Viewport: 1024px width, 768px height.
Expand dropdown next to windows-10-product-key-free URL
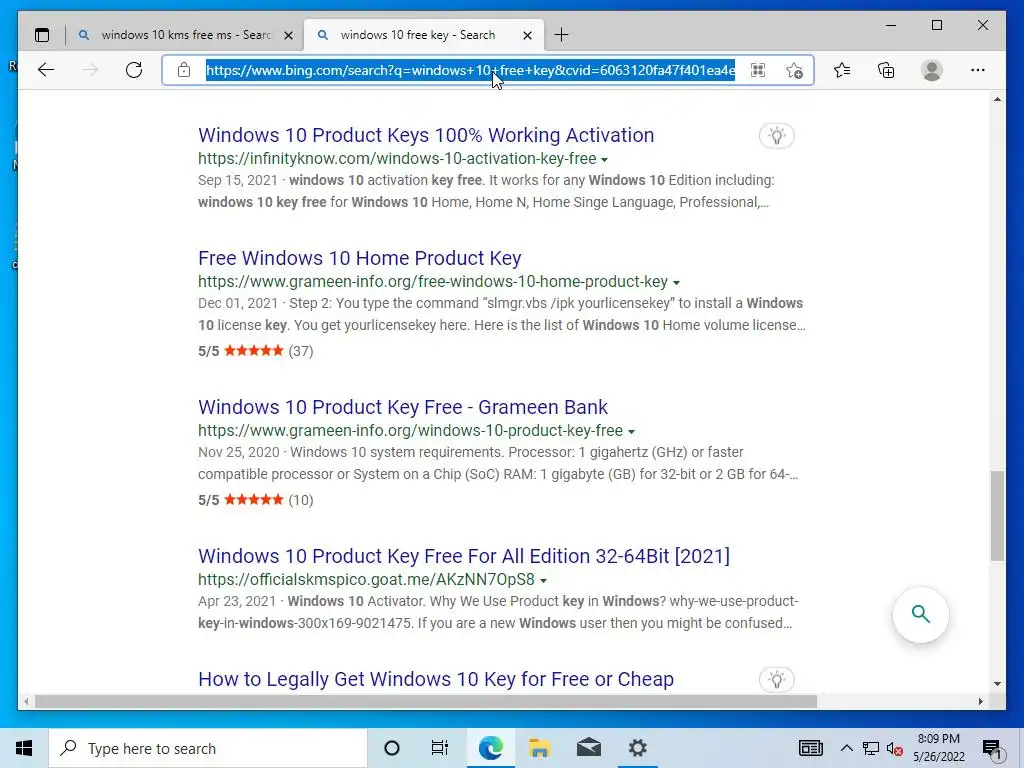tap(632, 432)
